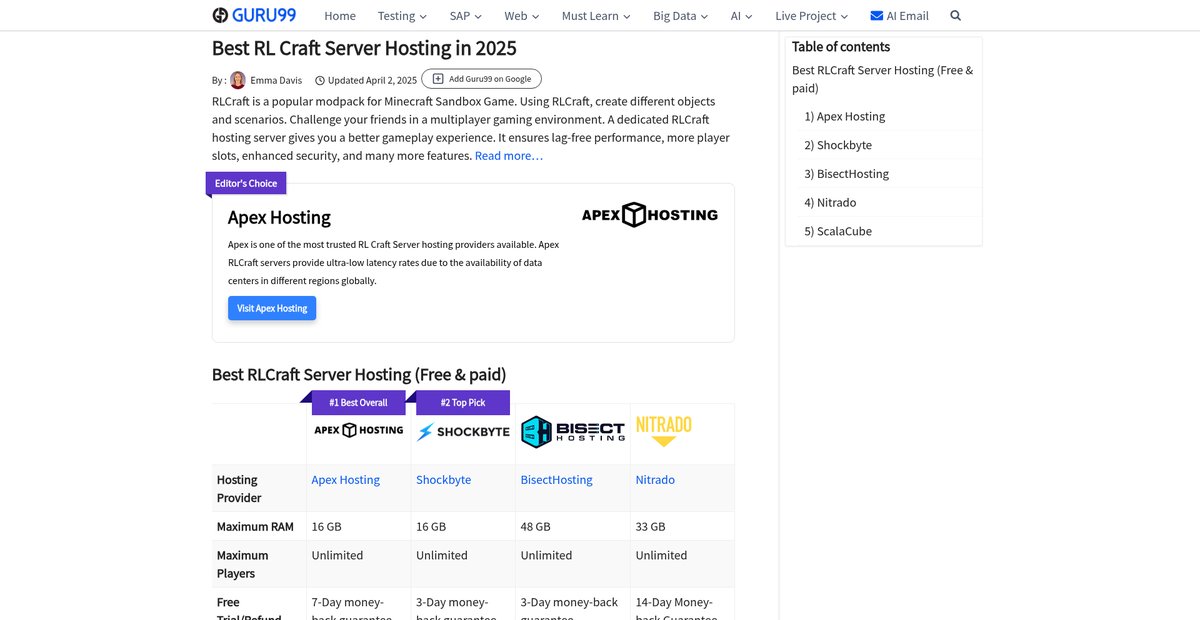Click the Shockbyte logo in comparison table
Image resolution: width=1200 pixels, height=620 pixels.
pyautogui.click(x=463, y=432)
